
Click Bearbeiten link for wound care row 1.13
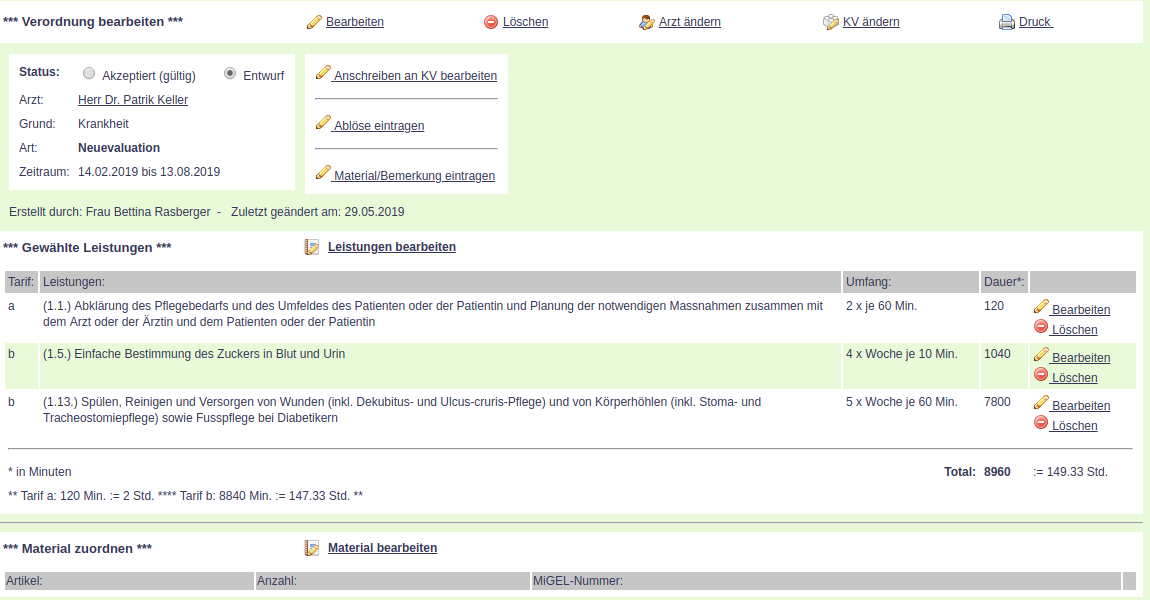coord(1080,406)
